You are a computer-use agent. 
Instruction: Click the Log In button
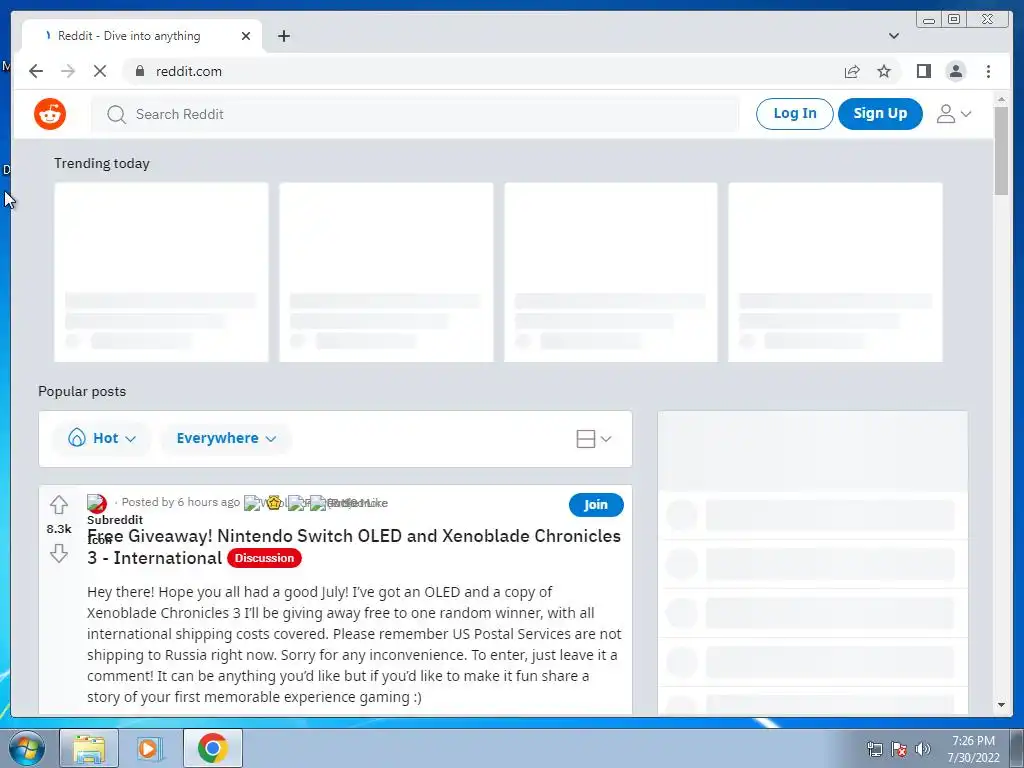pos(795,114)
